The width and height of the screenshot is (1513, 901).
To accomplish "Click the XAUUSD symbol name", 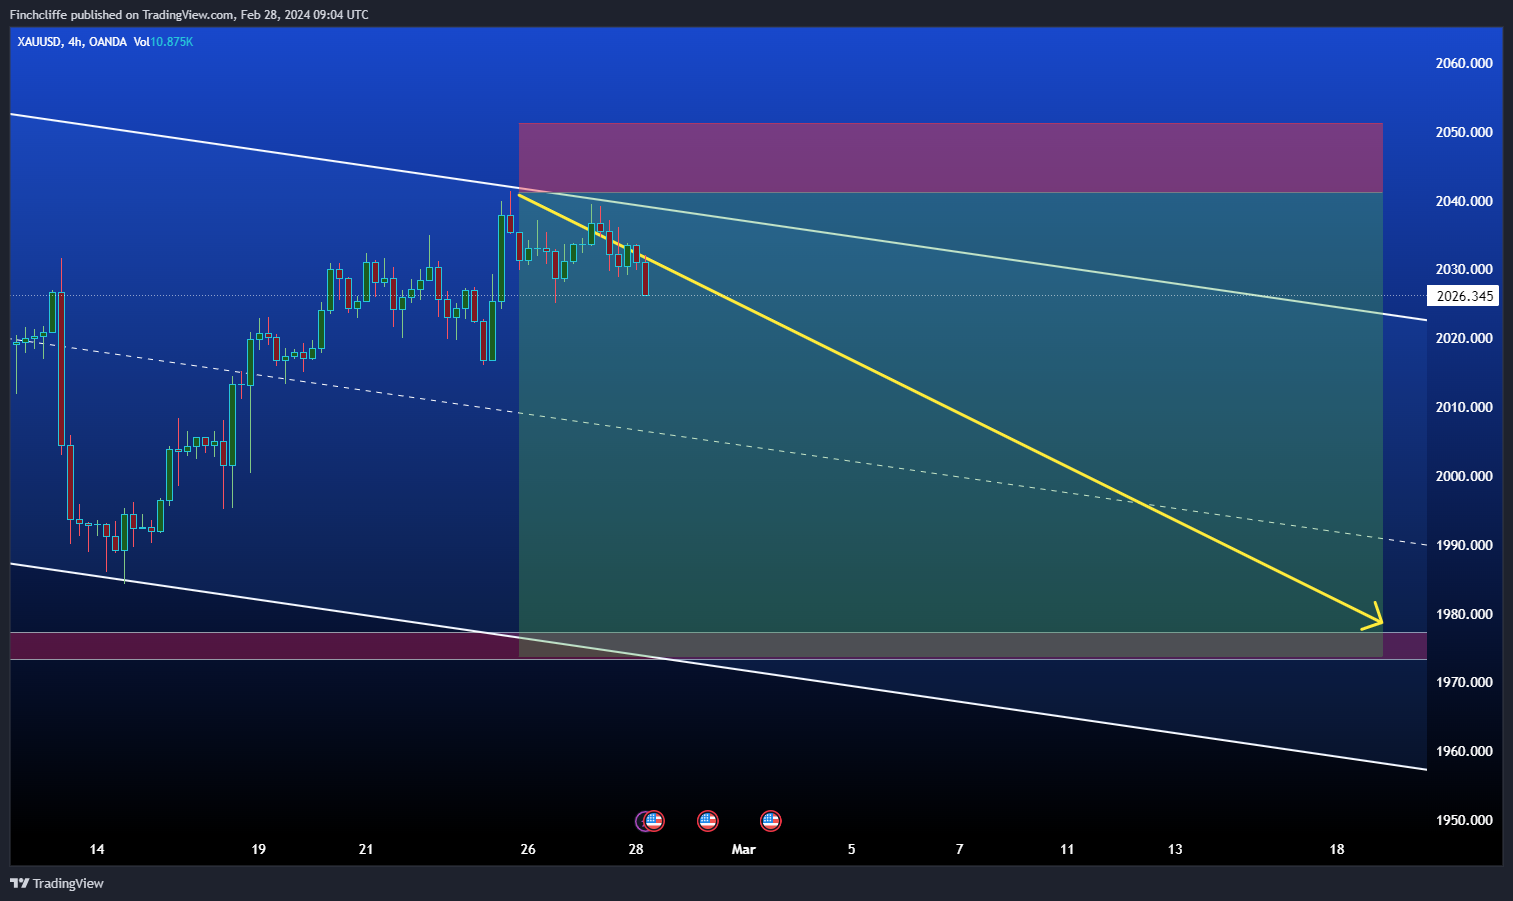I will 39,42.
